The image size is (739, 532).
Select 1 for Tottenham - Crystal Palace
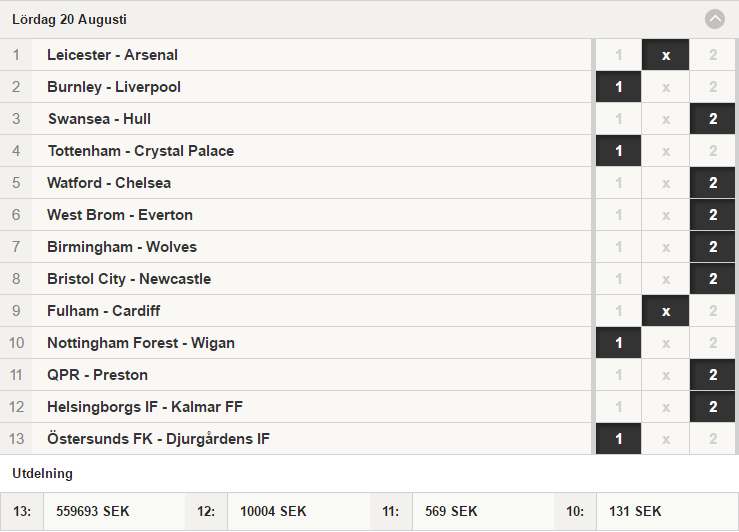[x=618, y=151]
